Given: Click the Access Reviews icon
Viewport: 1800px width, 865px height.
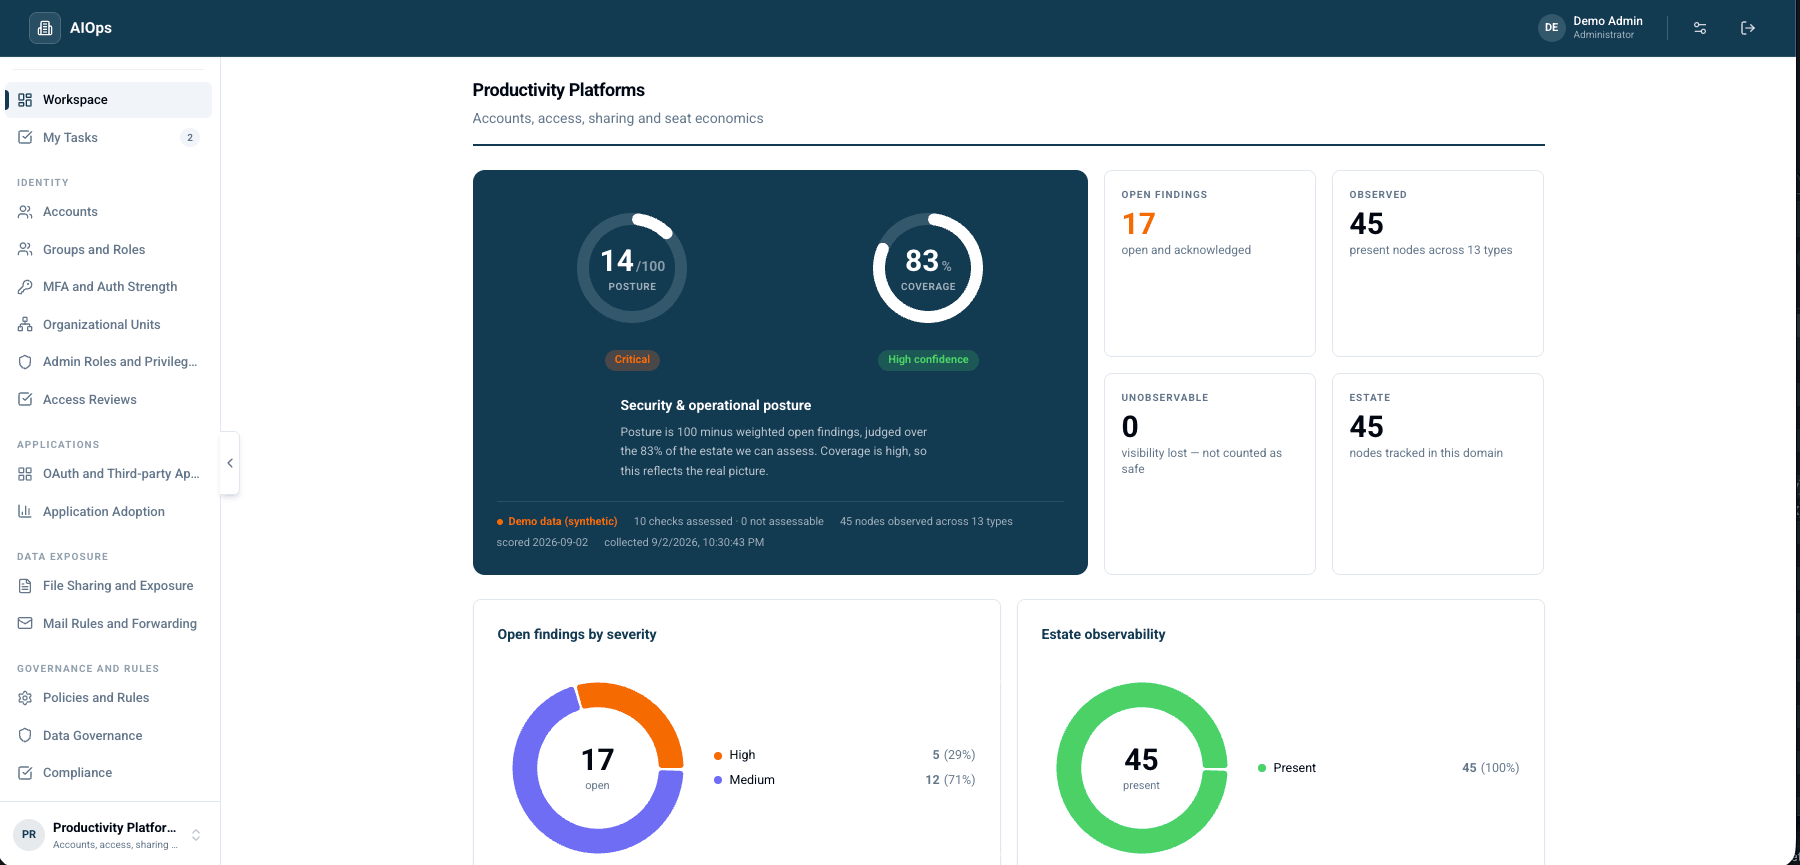Looking at the screenshot, I should (25, 400).
